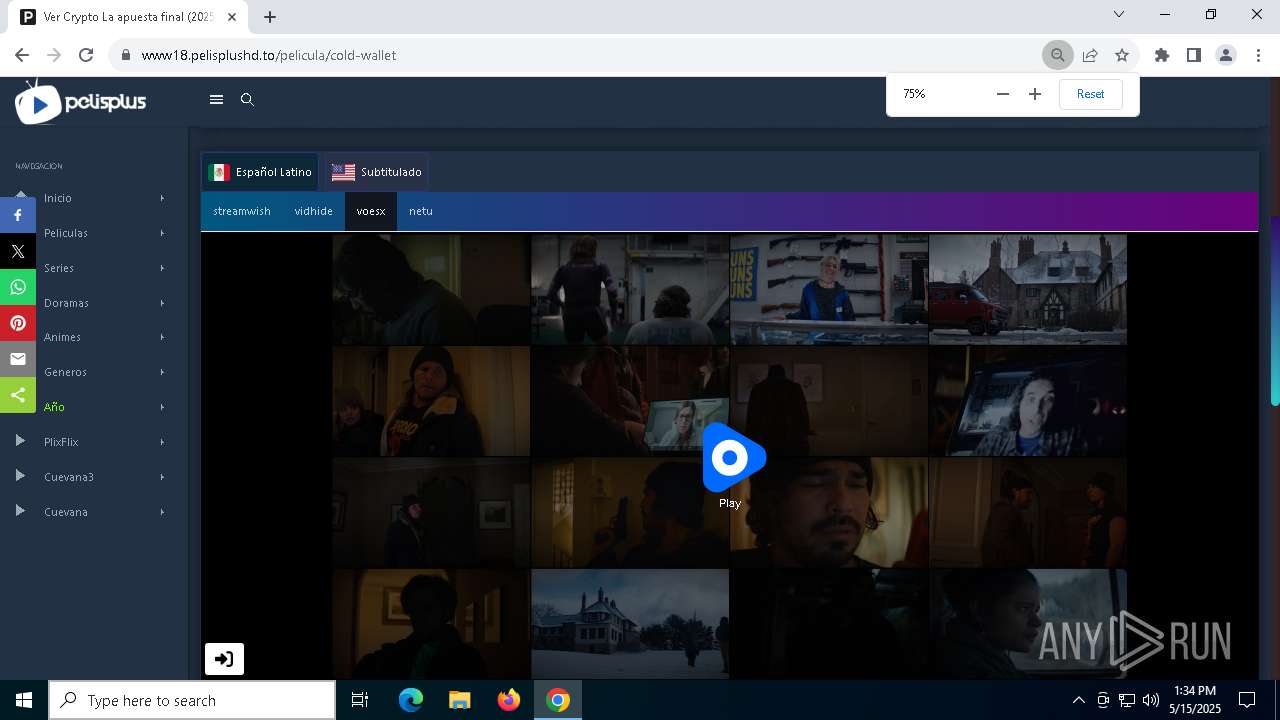Expand the Inicio submenu arrow
The width and height of the screenshot is (1280, 720).
[x=162, y=198]
